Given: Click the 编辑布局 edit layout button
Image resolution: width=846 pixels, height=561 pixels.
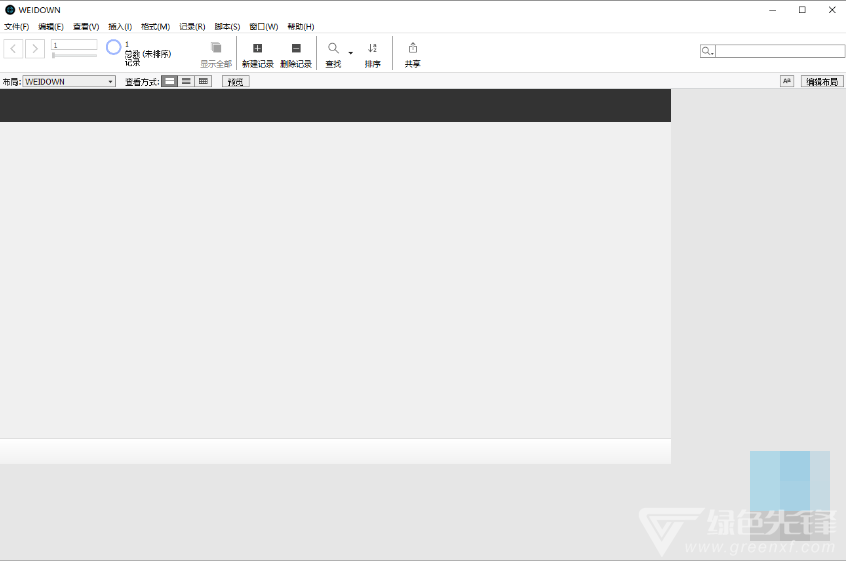Looking at the screenshot, I should [x=822, y=82].
